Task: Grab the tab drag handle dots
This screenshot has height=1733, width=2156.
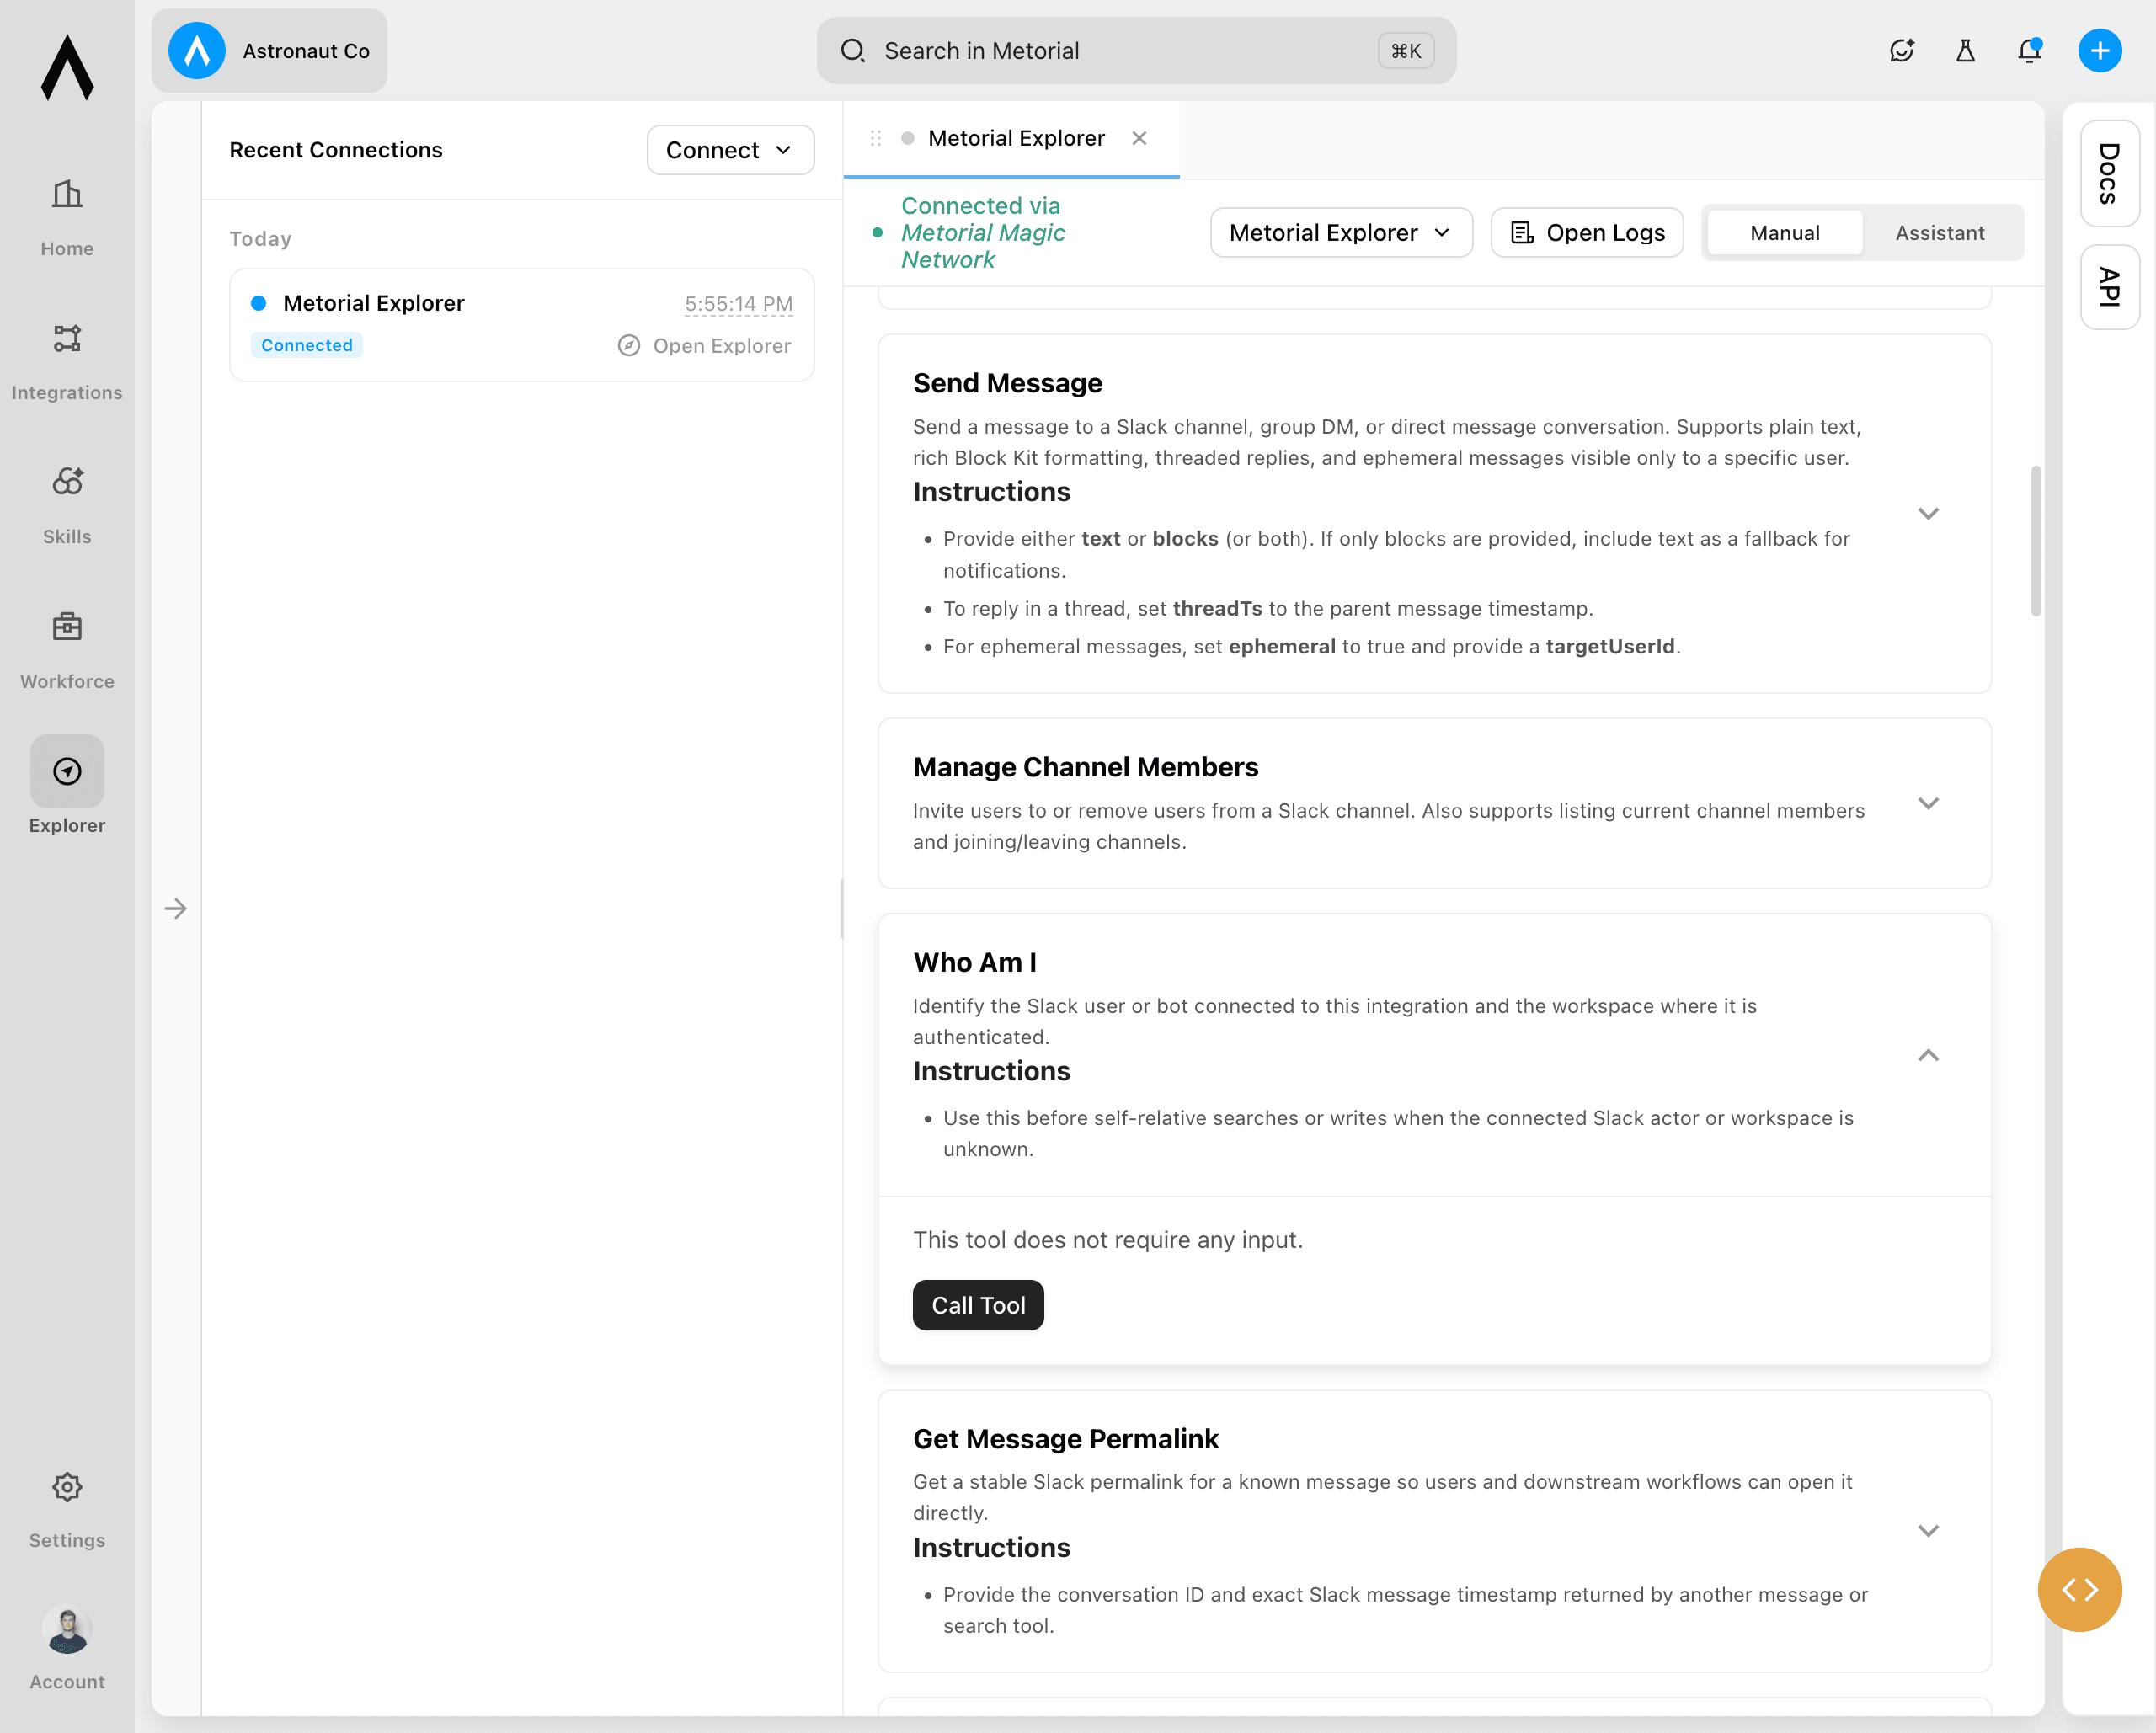Action: coord(876,138)
